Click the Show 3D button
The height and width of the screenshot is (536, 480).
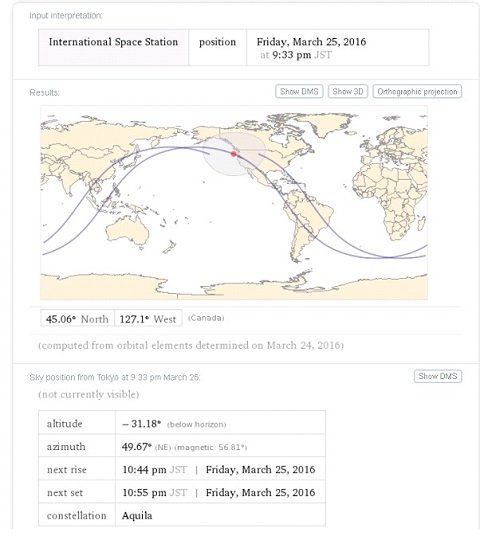[x=348, y=92]
